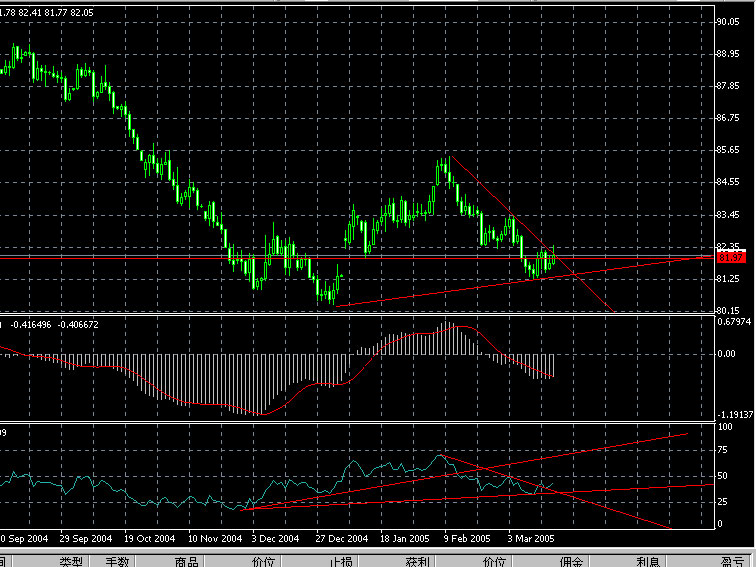Select the 商品 column header
This screenshot has height=567, width=756.
pyautogui.click(x=187, y=561)
